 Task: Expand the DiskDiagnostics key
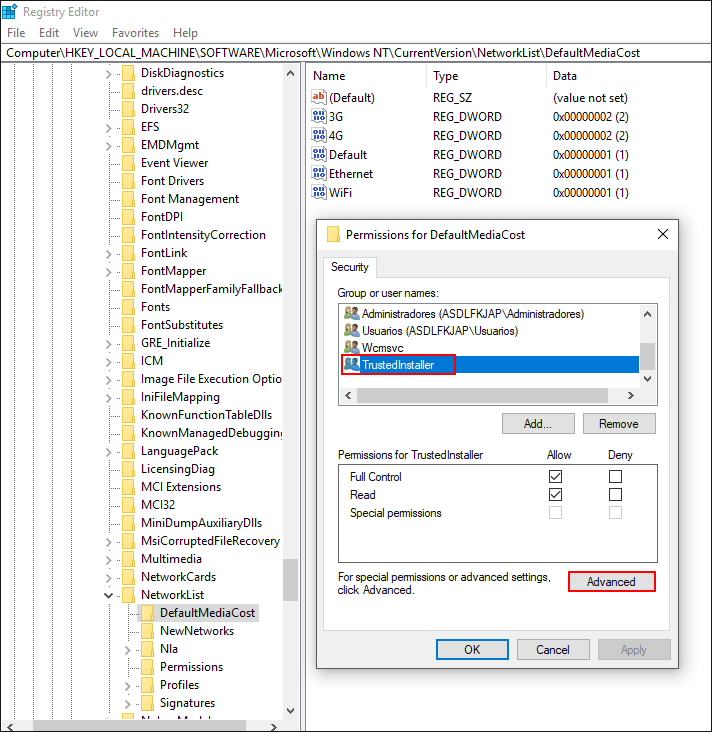coord(108,74)
